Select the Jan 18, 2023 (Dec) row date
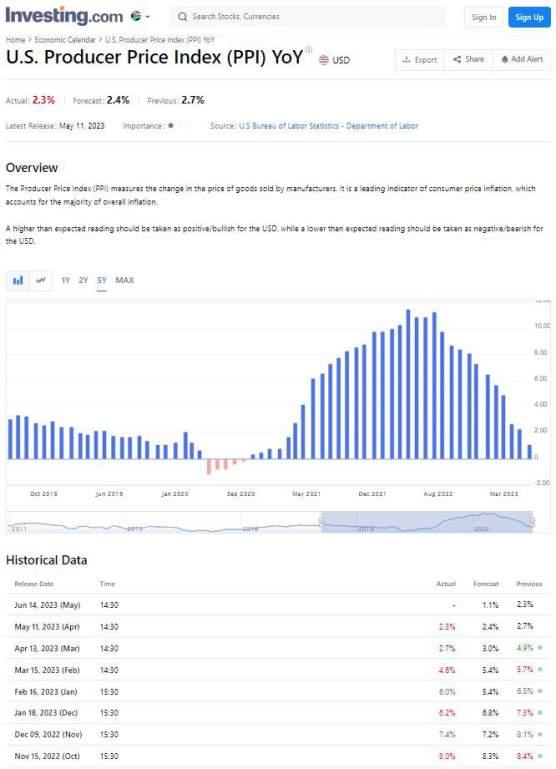This screenshot has height=769, width=556. (46, 713)
